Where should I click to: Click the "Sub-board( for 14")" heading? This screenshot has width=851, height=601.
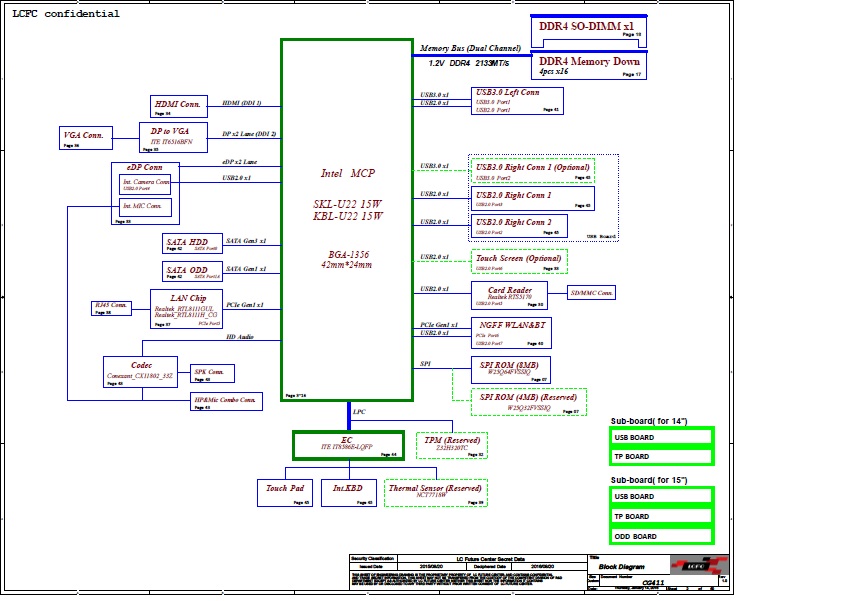(x=649, y=421)
